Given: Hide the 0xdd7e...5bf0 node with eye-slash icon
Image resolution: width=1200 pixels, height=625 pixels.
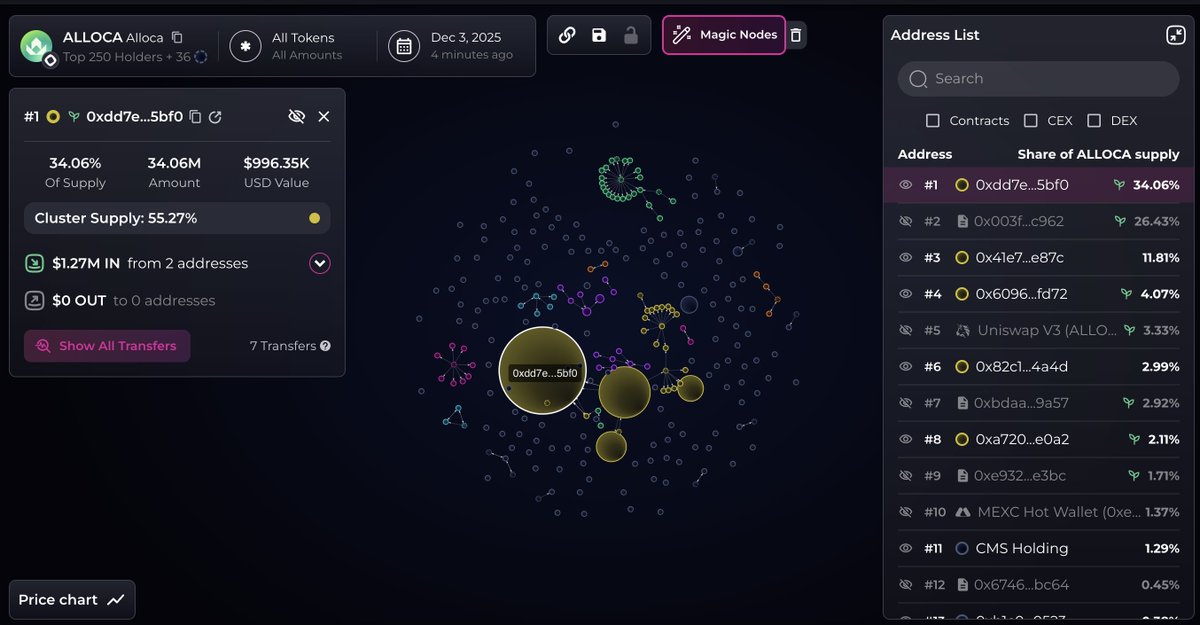Looking at the screenshot, I should [296, 117].
